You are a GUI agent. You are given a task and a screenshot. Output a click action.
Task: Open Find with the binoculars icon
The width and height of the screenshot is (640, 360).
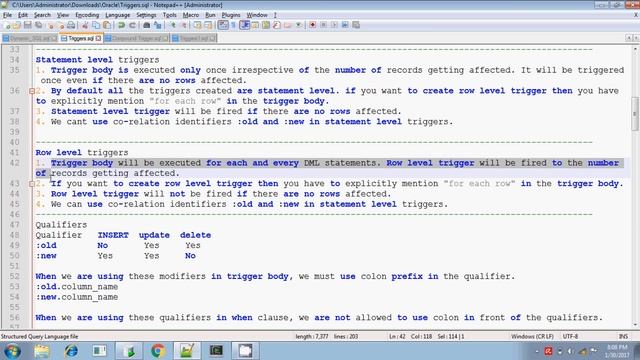[147, 25]
